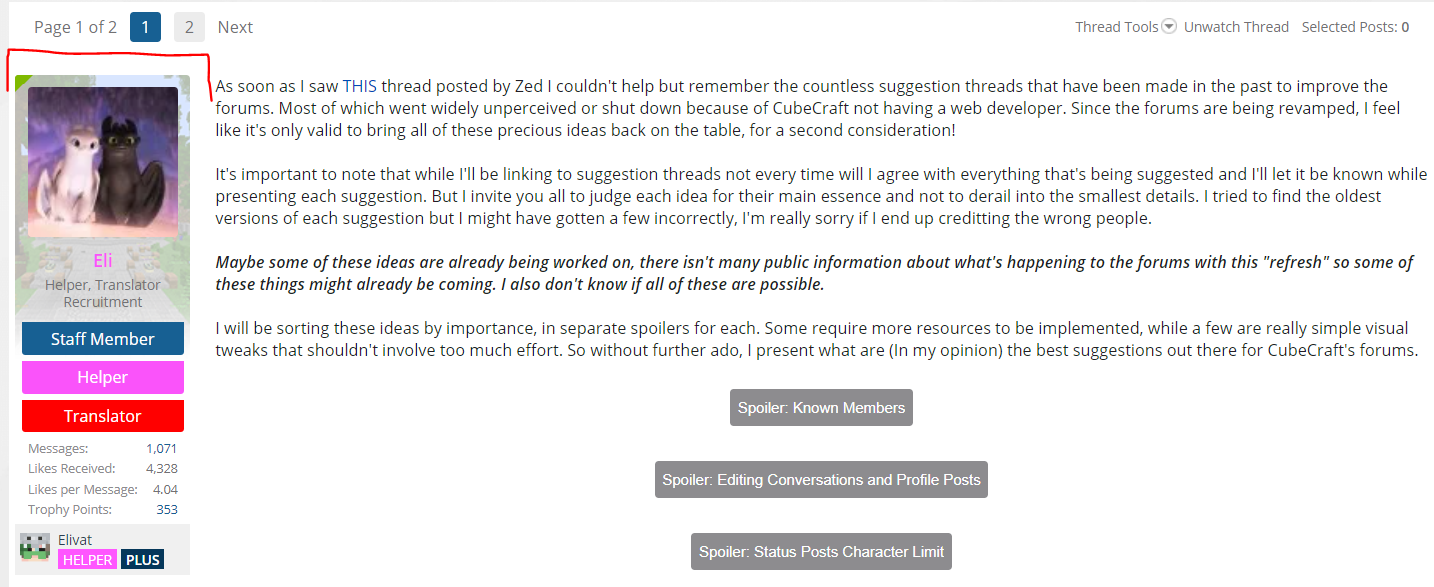Click the PLUS rank badge
This screenshot has height=587, width=1434.
(143, 560)
